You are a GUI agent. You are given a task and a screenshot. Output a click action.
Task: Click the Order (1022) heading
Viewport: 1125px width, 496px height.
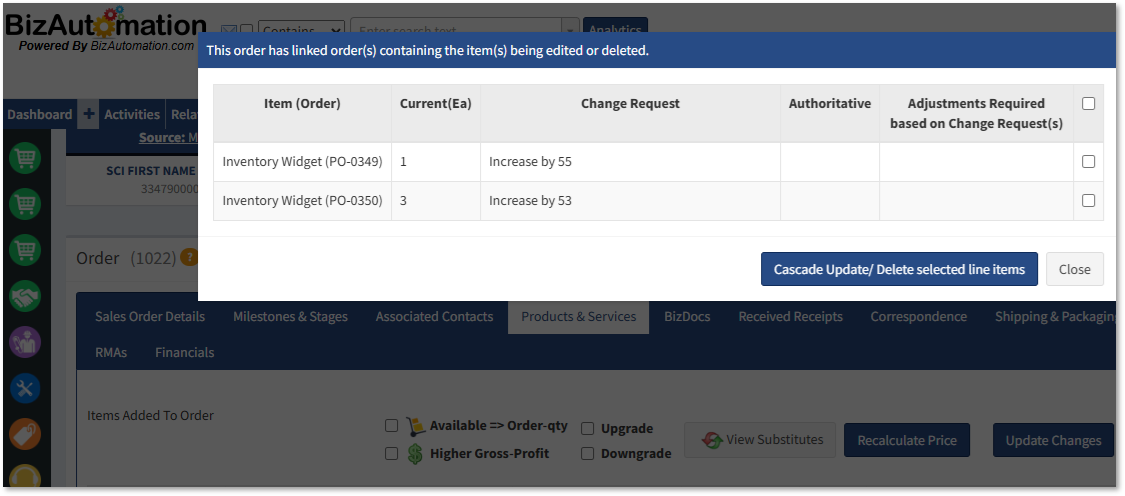point(126,258)
